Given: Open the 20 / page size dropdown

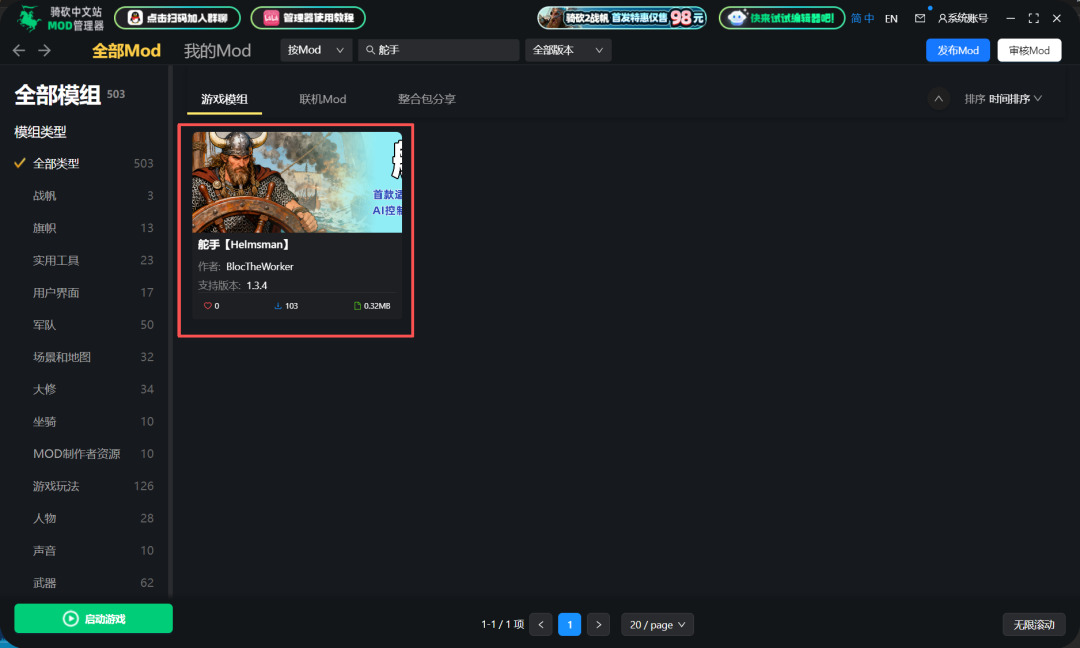Looking at the screenshot, I should pyautogui.click(x=657, y=624).
